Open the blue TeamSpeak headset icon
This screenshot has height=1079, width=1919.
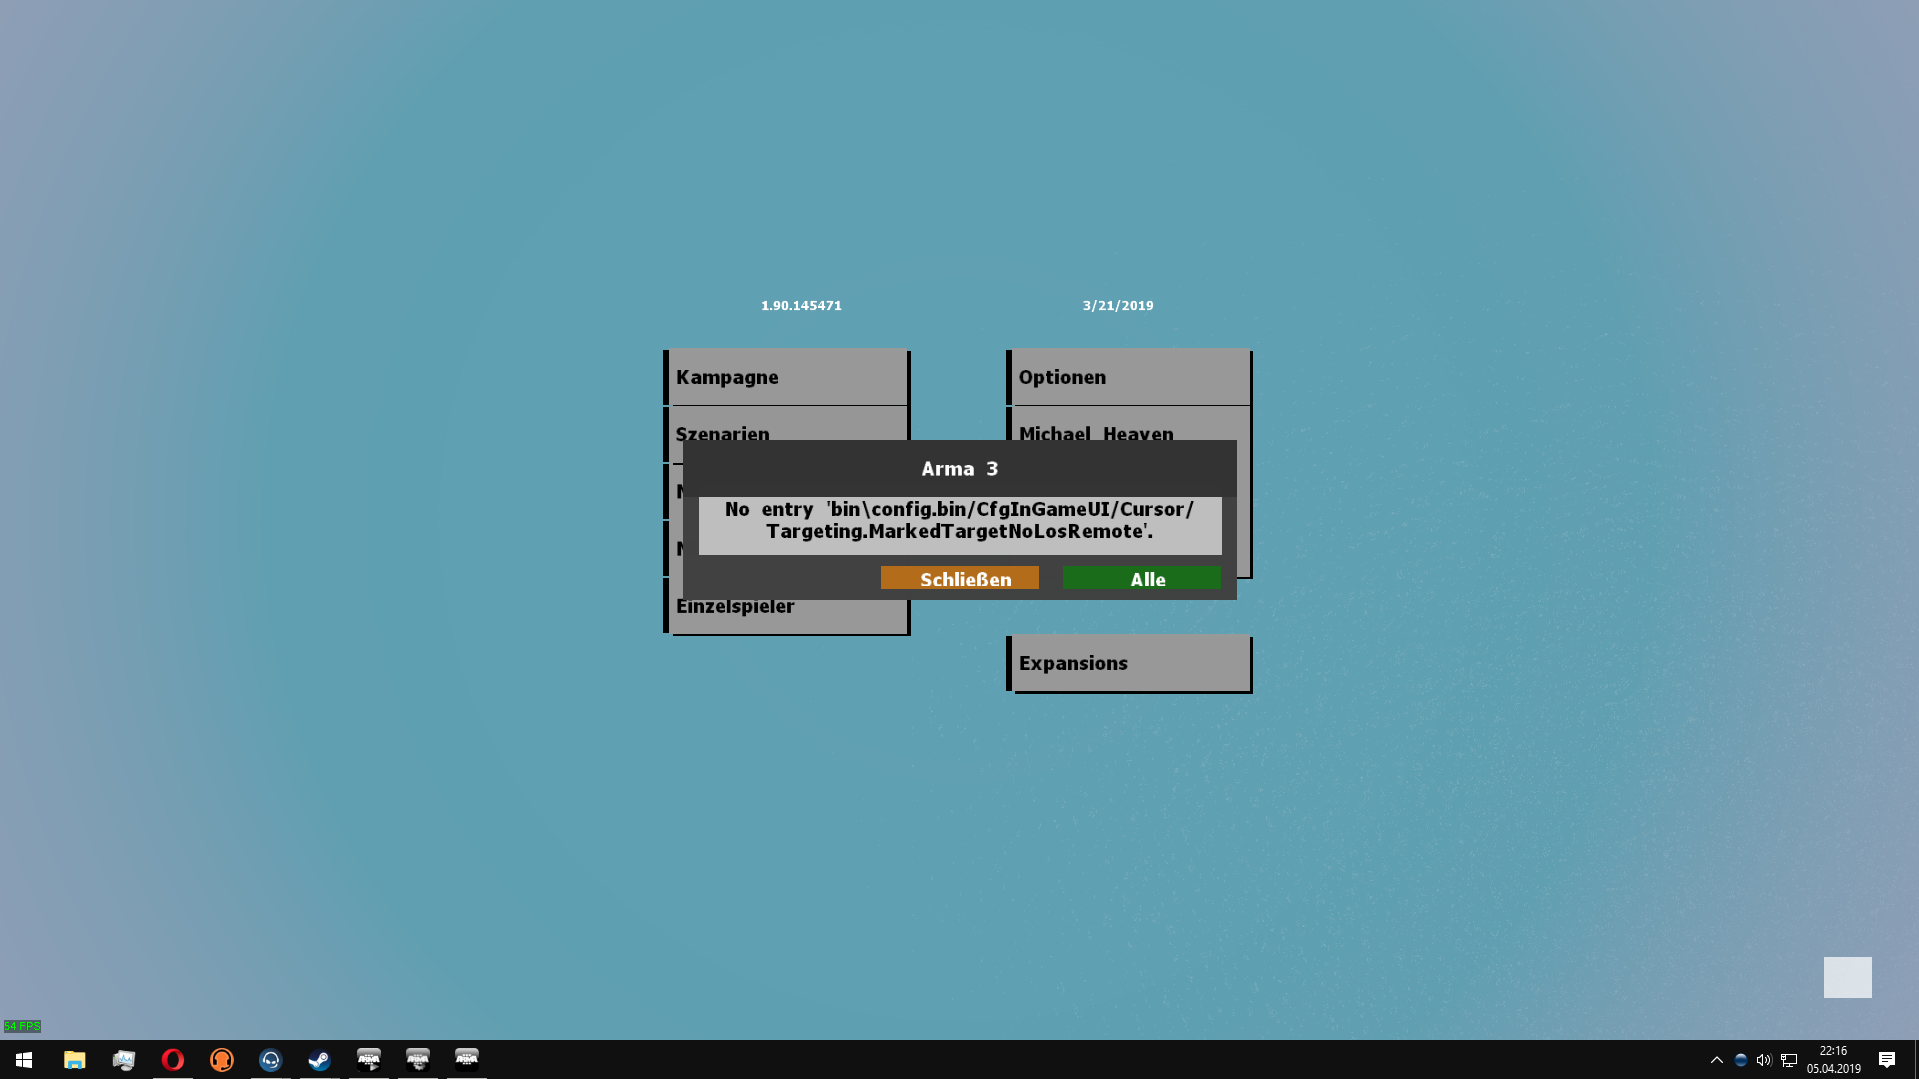[x=270, y=1060]
